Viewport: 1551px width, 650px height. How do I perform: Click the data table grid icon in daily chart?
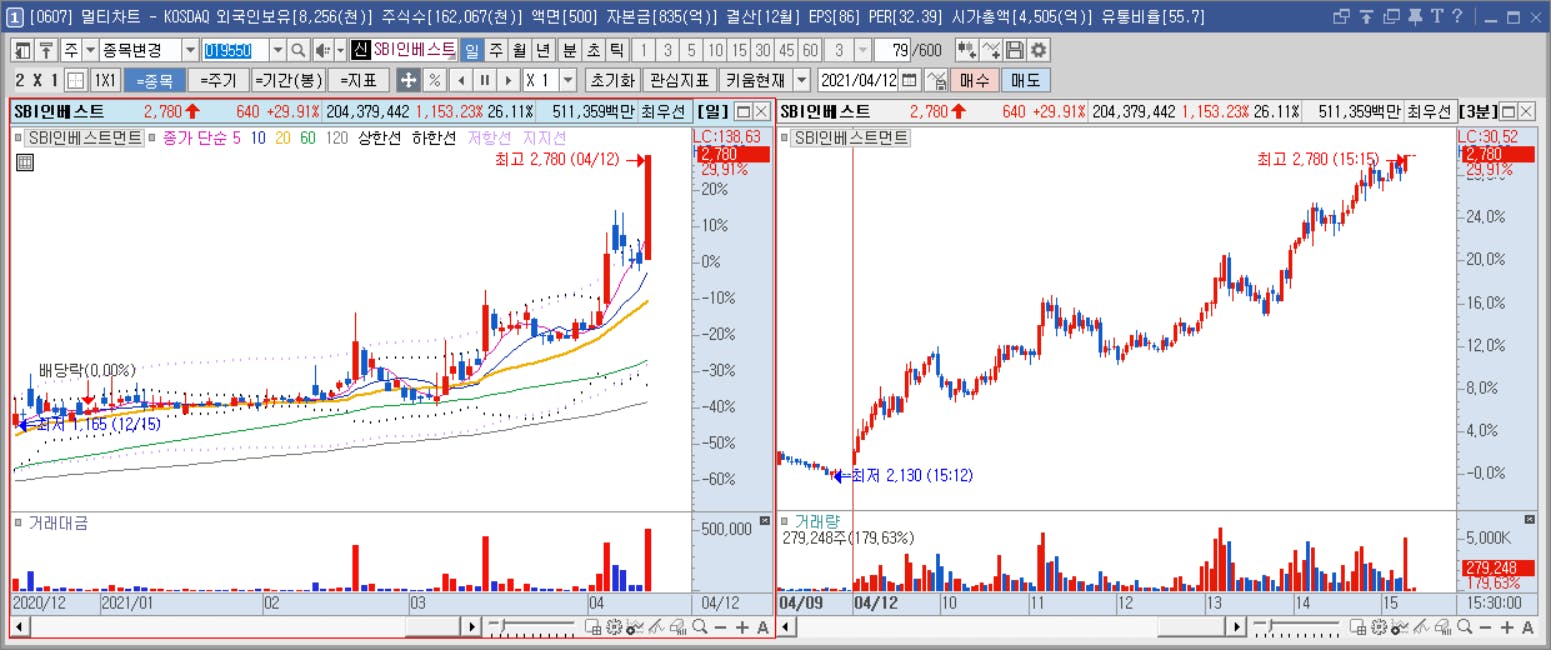[25, 163]
